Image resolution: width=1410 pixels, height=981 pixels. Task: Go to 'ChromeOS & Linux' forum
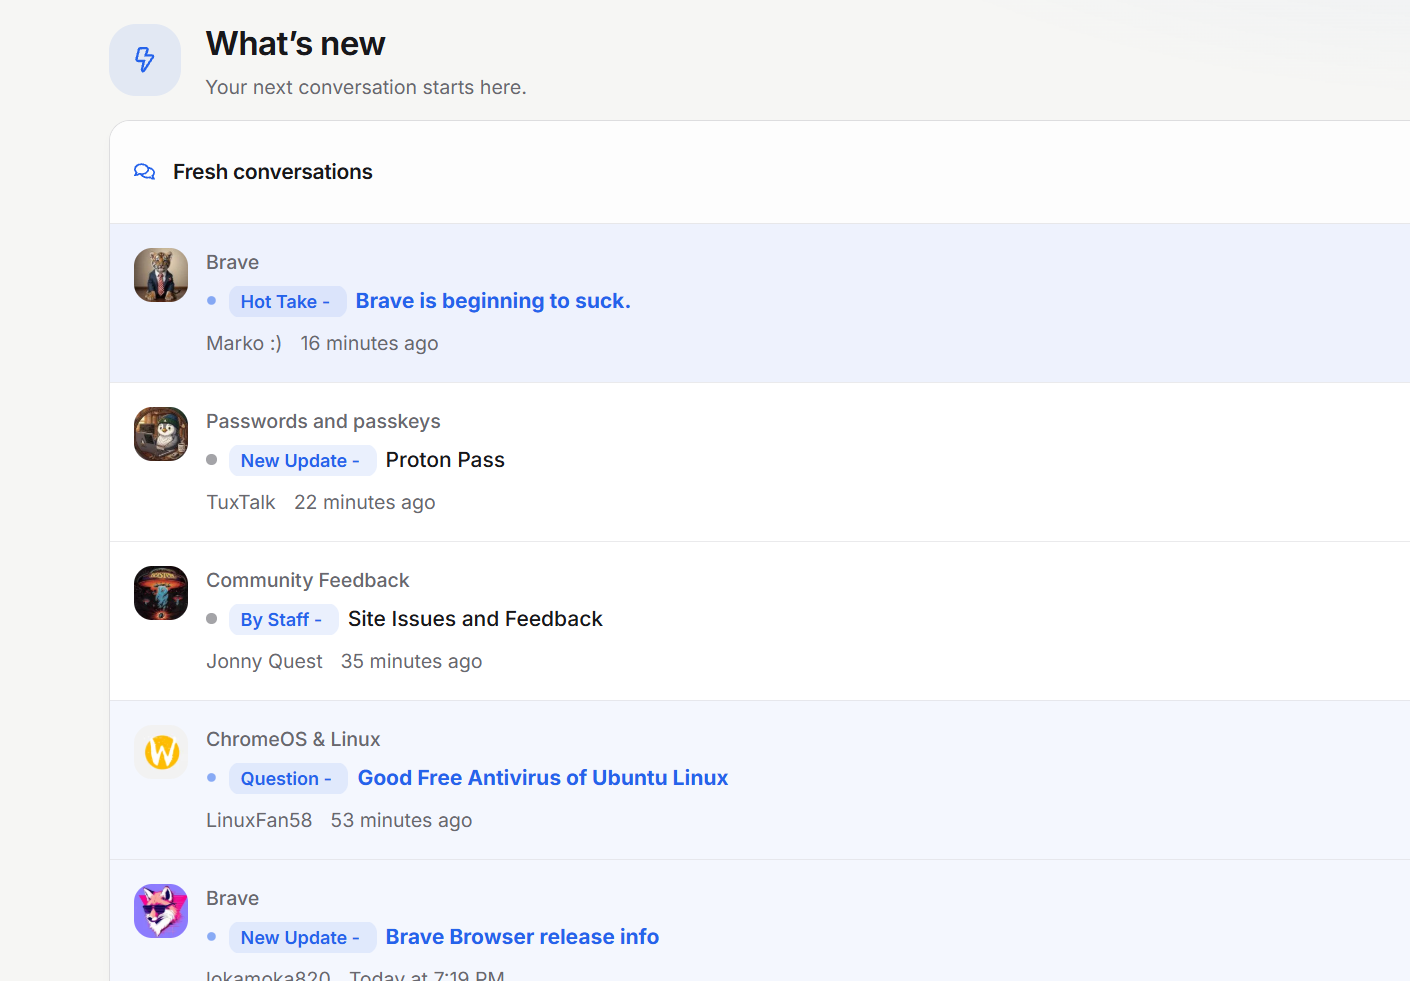click(x=293, y=739)
